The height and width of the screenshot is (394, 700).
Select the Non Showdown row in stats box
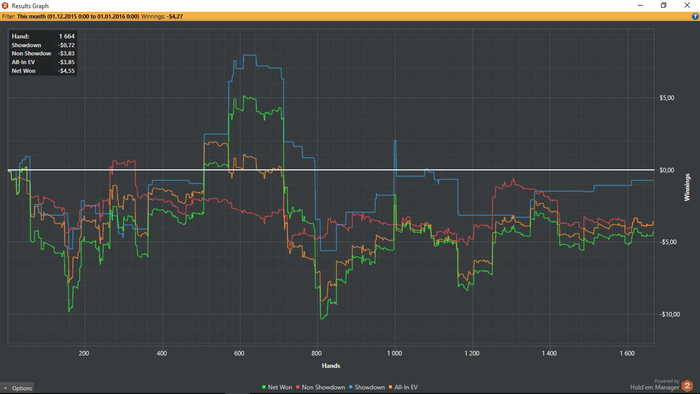43,54
